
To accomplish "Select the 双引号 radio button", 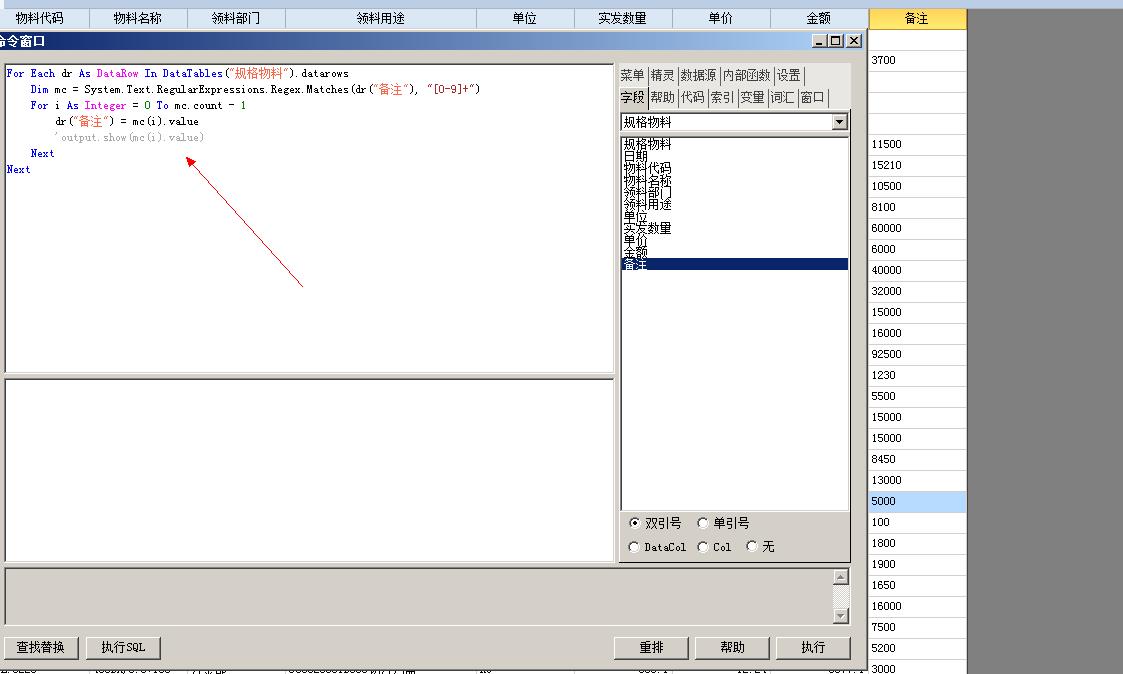I will pos(634,523).
